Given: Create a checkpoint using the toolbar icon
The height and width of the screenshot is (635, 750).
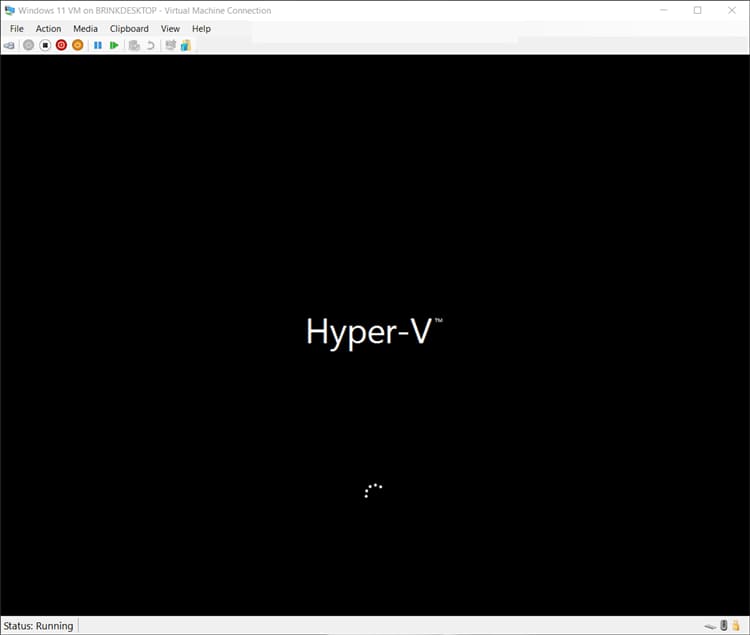Looking at the screenshot, I should [134, 45].
